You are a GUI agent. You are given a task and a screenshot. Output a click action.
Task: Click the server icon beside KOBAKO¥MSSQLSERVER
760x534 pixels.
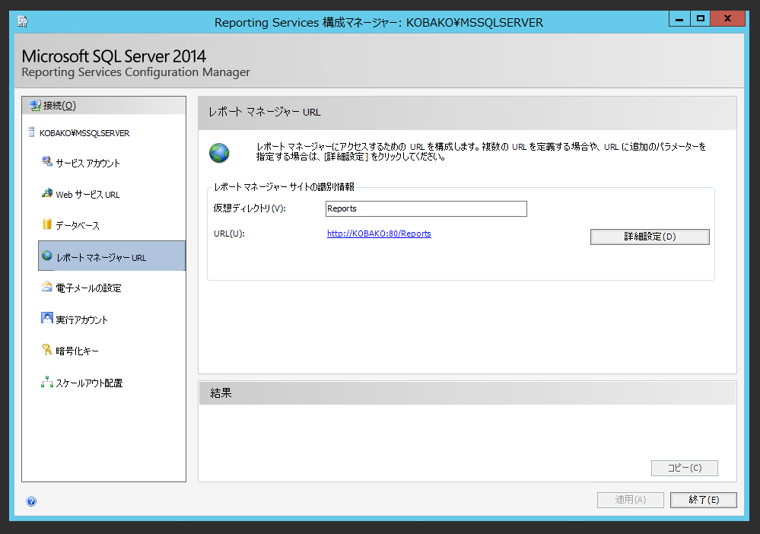(32, 132)
